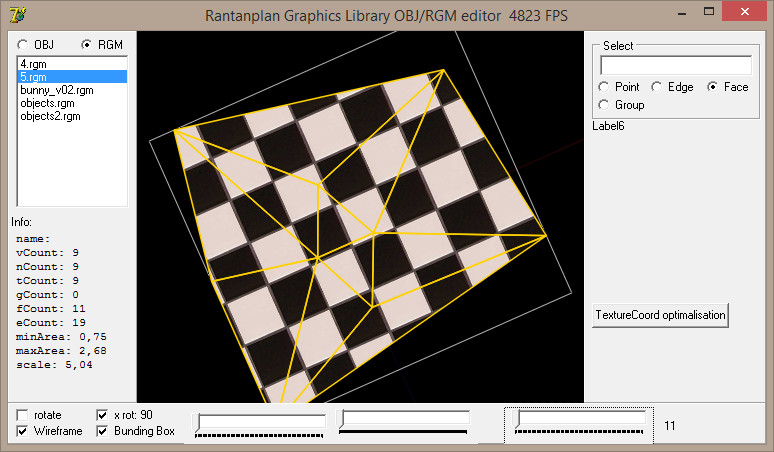Select the RGM radio button
The image size is (774, 452).
point(87,45)
